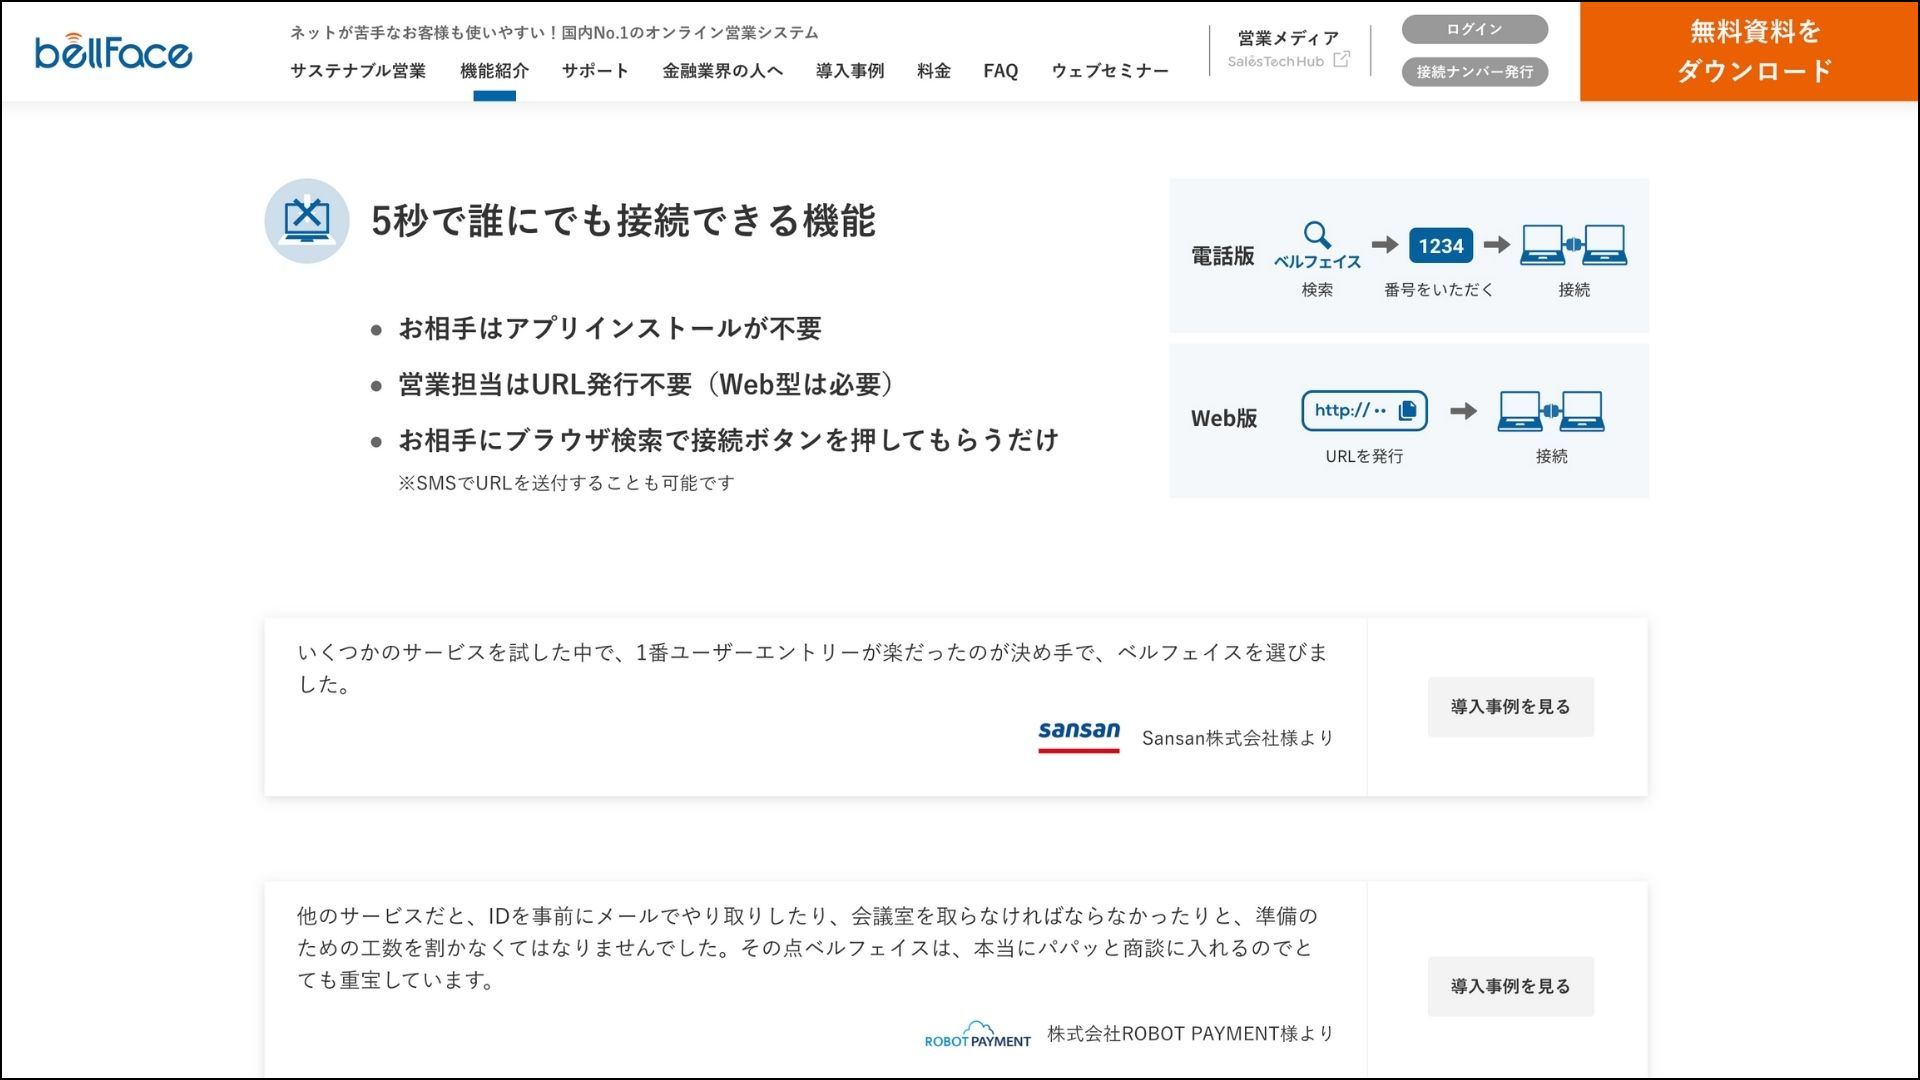1920x1080 pixels.
Task: Open the FAQ section
Action: point(1001,71)
